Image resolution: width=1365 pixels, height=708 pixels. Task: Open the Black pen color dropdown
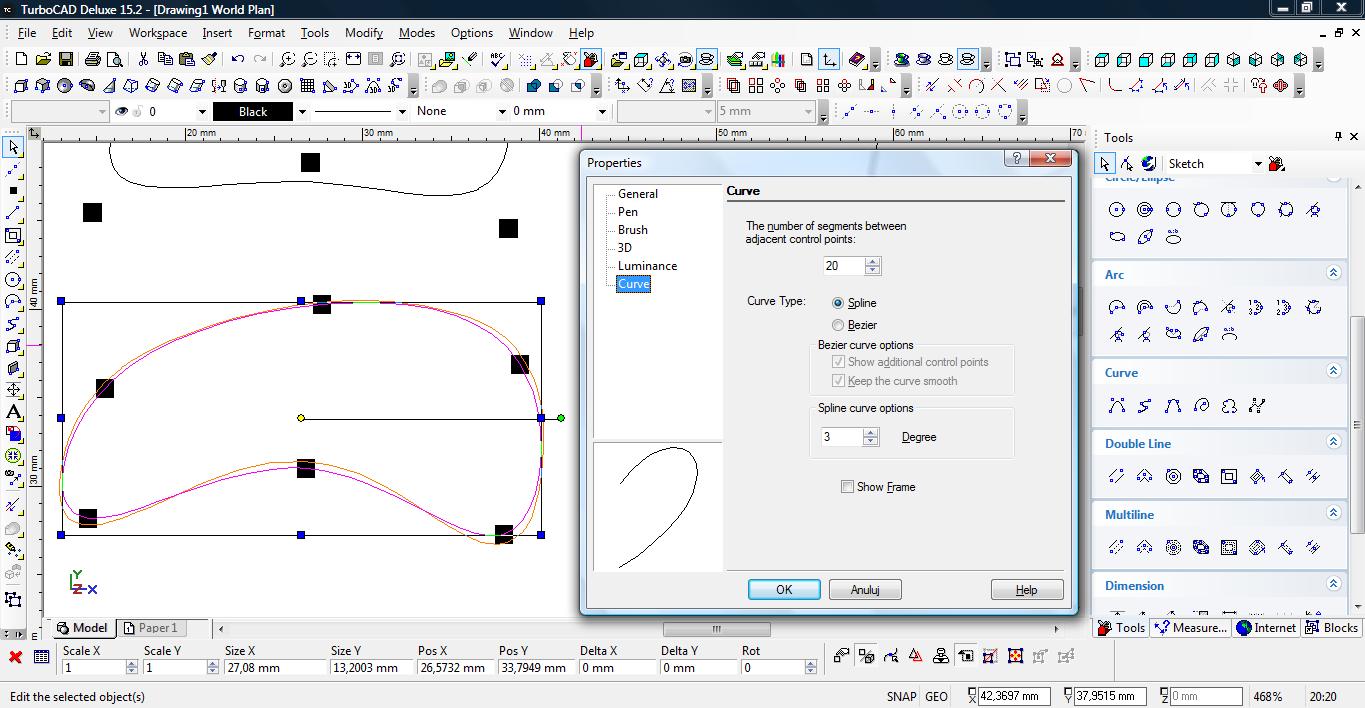302,112
